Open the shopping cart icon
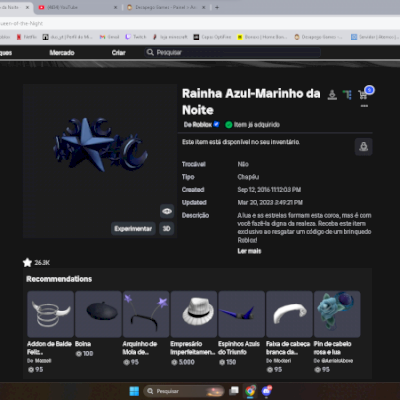The height and width of the screenshot is (400, 400). pos(362,95)
